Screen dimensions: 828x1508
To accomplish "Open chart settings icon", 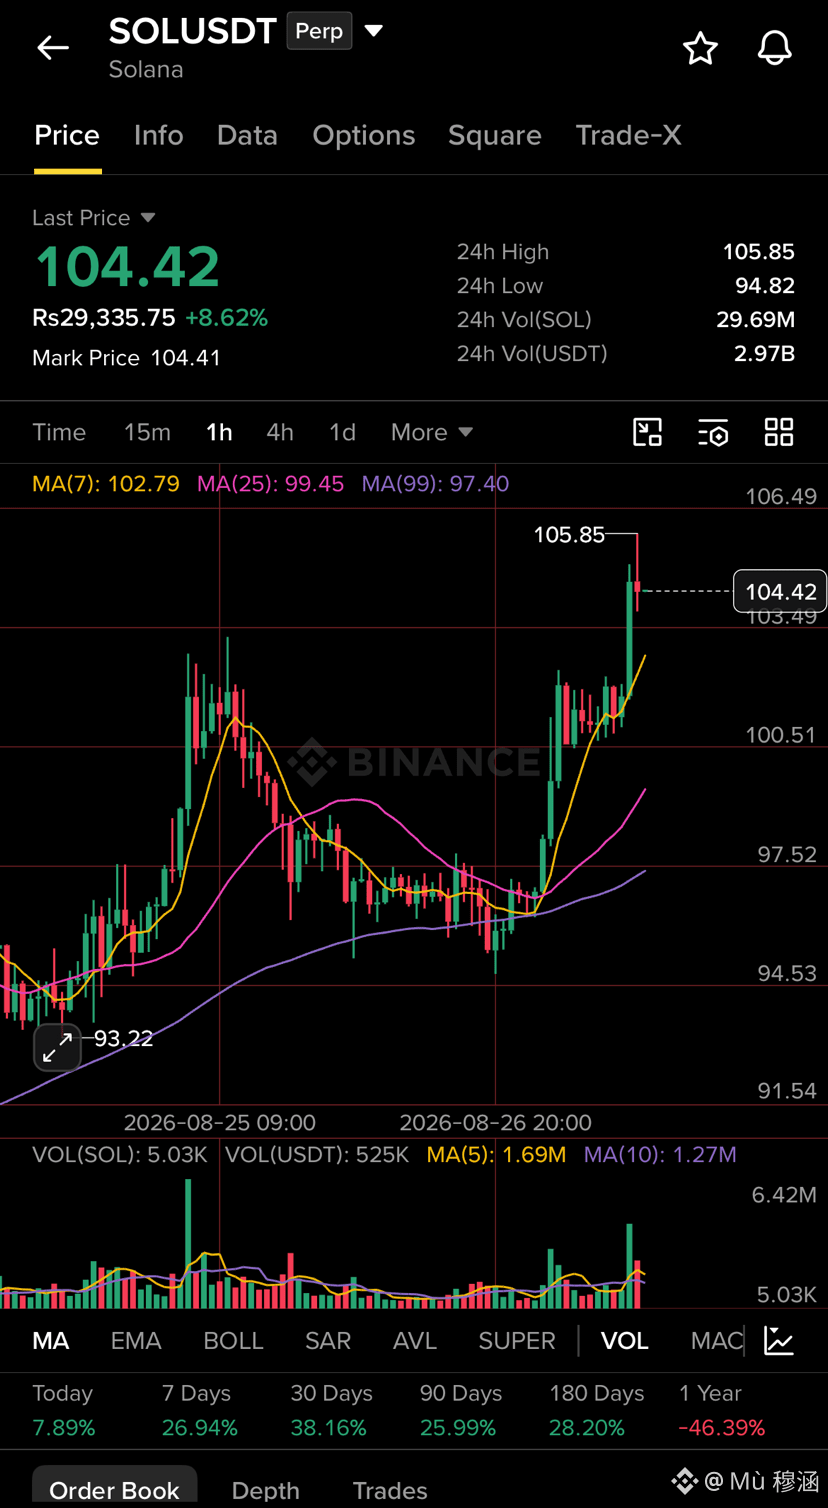I will click(713, 432).
